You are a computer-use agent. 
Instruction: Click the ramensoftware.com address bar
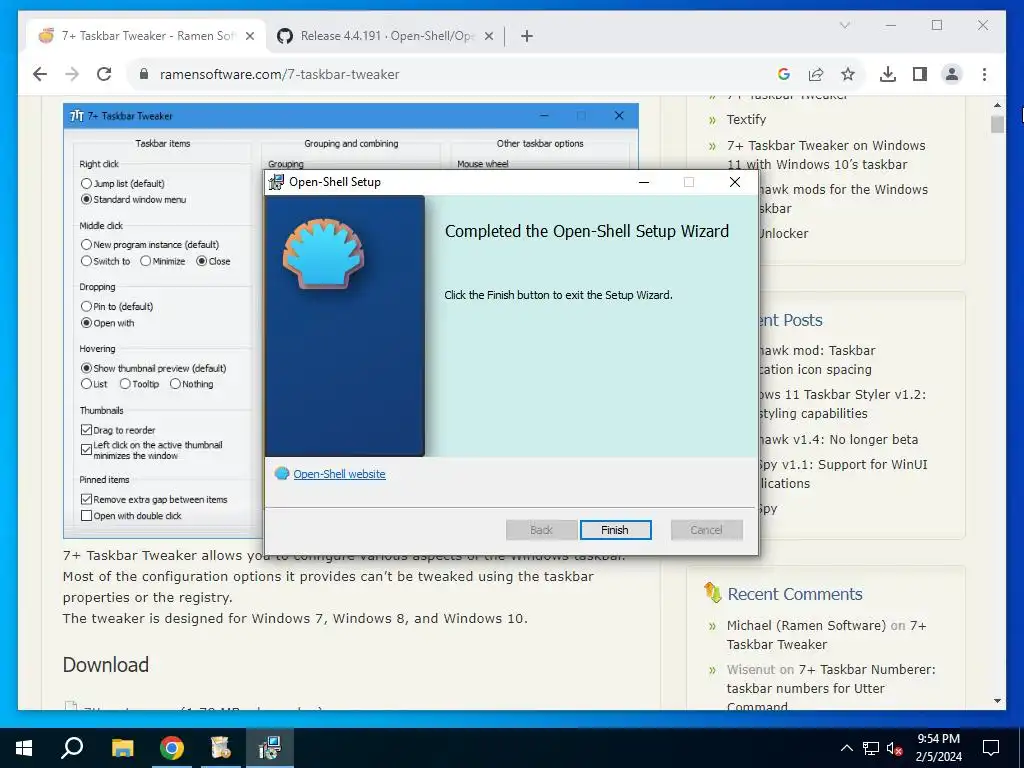pos(457,74)
